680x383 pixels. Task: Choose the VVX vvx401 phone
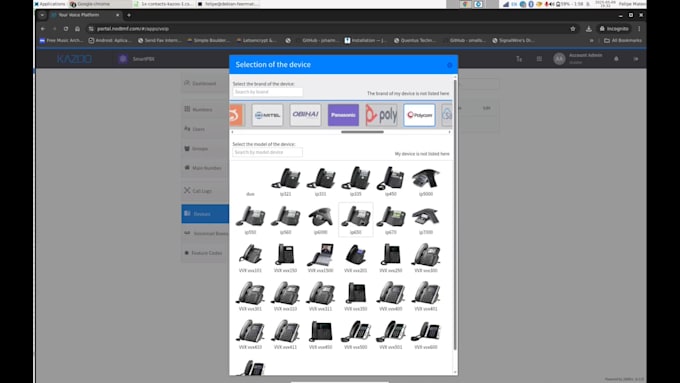tap(426, 296)
